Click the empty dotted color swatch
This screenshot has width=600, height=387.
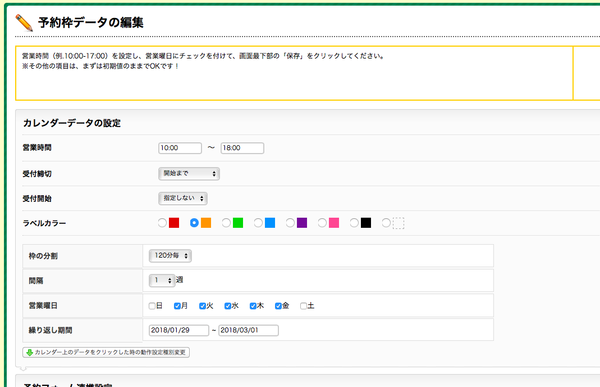(398, 223)
